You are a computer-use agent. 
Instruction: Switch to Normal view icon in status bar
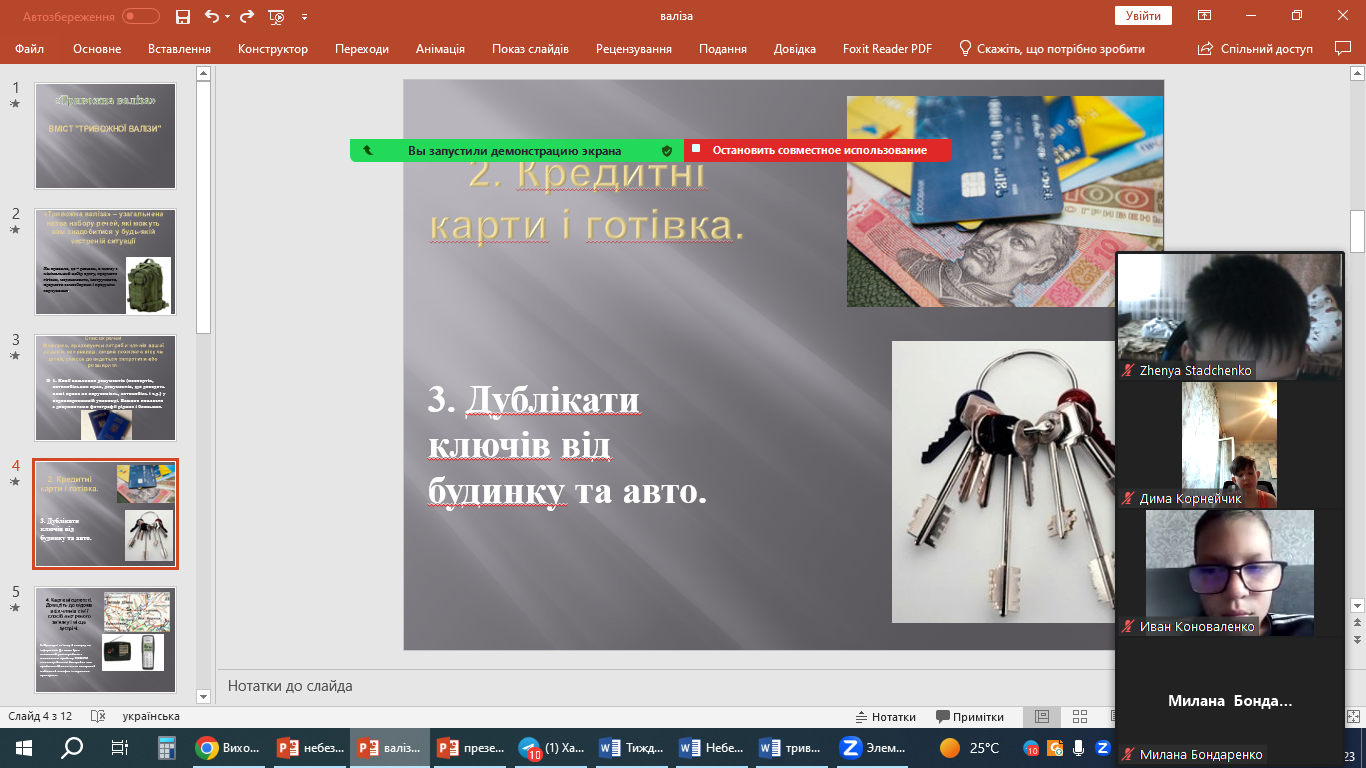1041,717
